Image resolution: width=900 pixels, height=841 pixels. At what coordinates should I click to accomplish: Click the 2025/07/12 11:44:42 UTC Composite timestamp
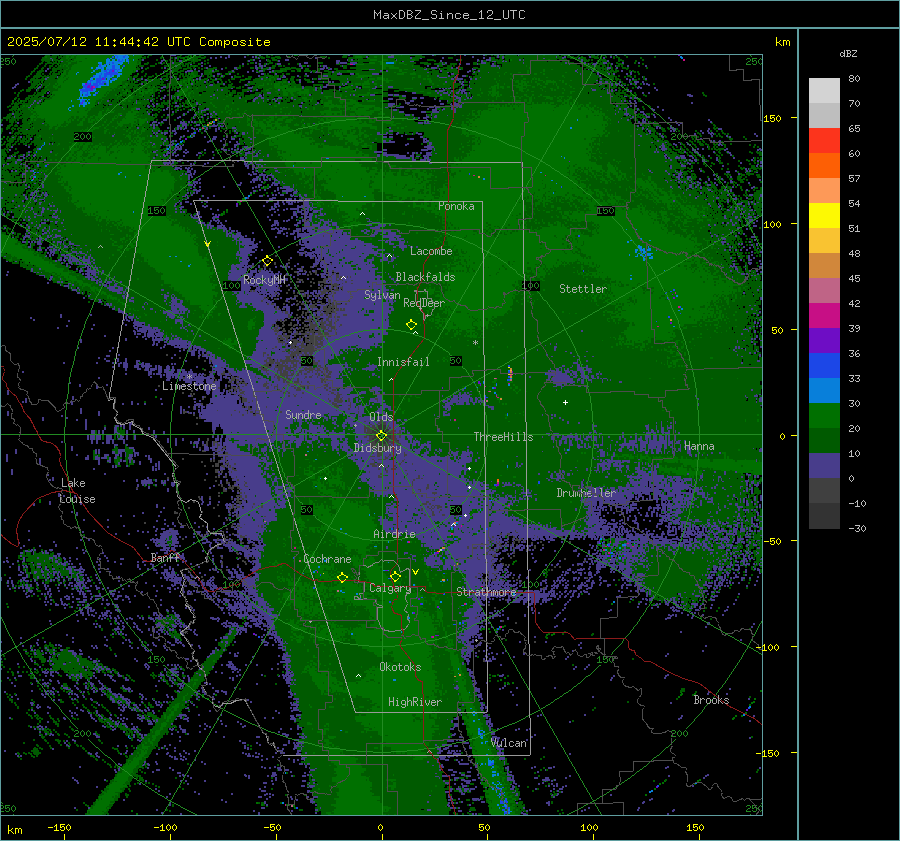click(138, 42)
